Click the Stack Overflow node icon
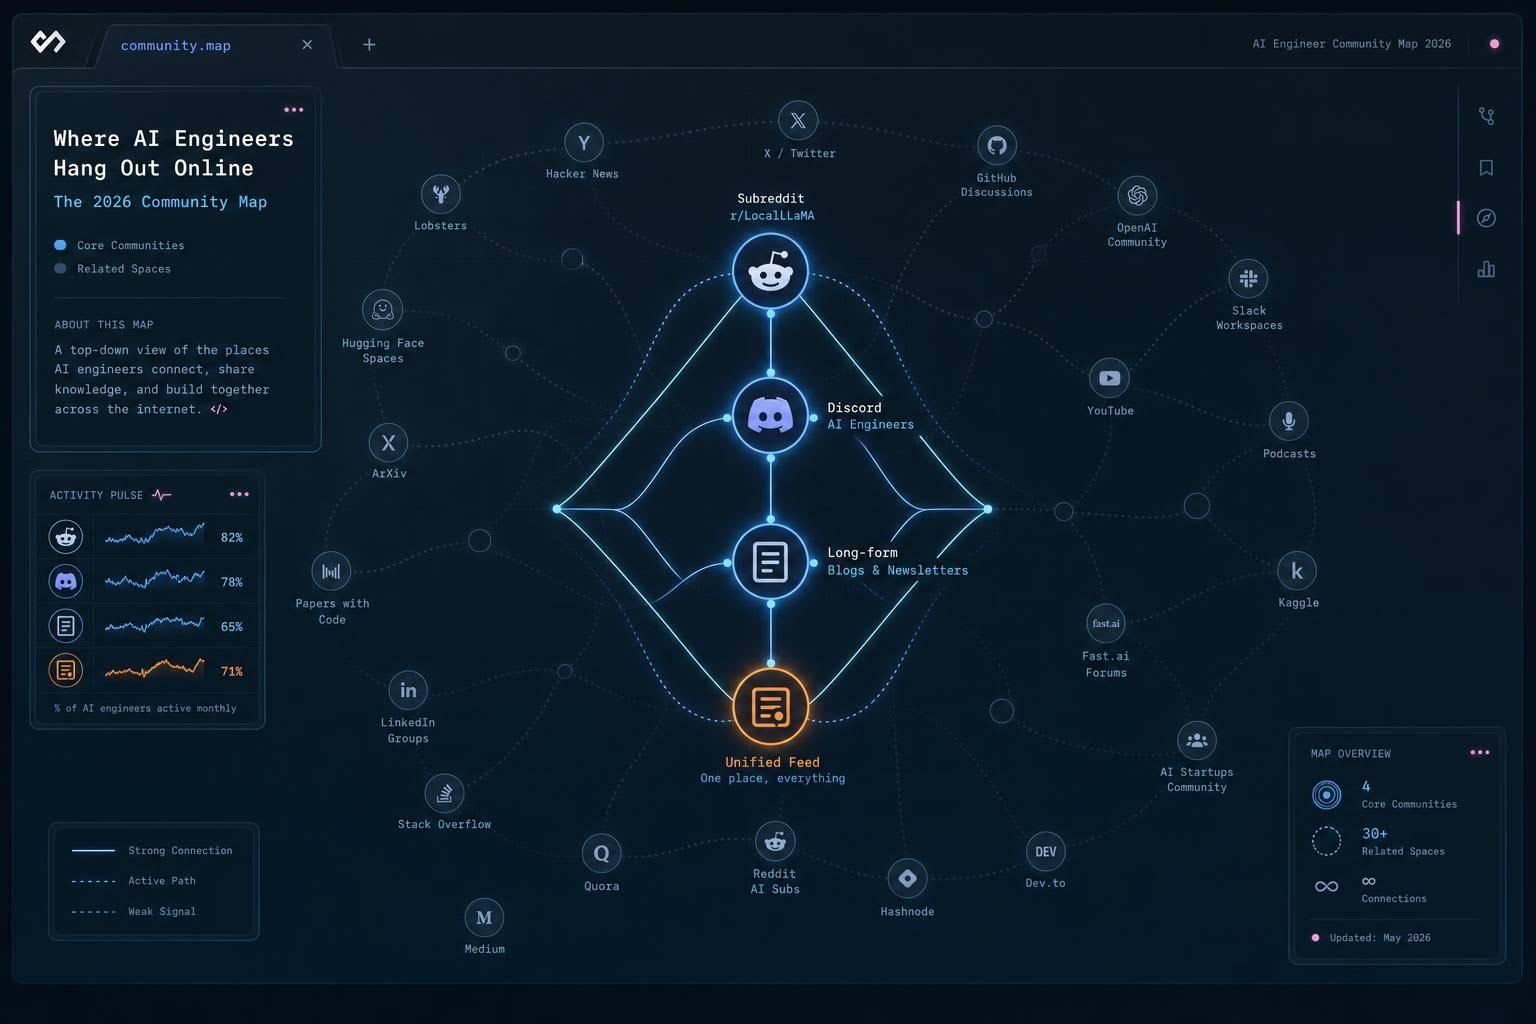Screen dimensions: 1536x1024 444,794
